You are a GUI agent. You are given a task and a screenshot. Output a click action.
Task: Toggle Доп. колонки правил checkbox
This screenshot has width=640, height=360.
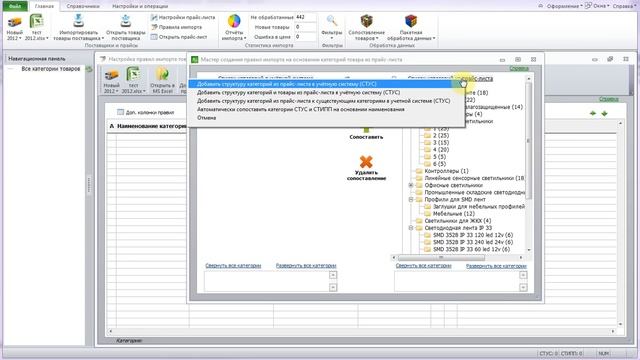[120, 112]
